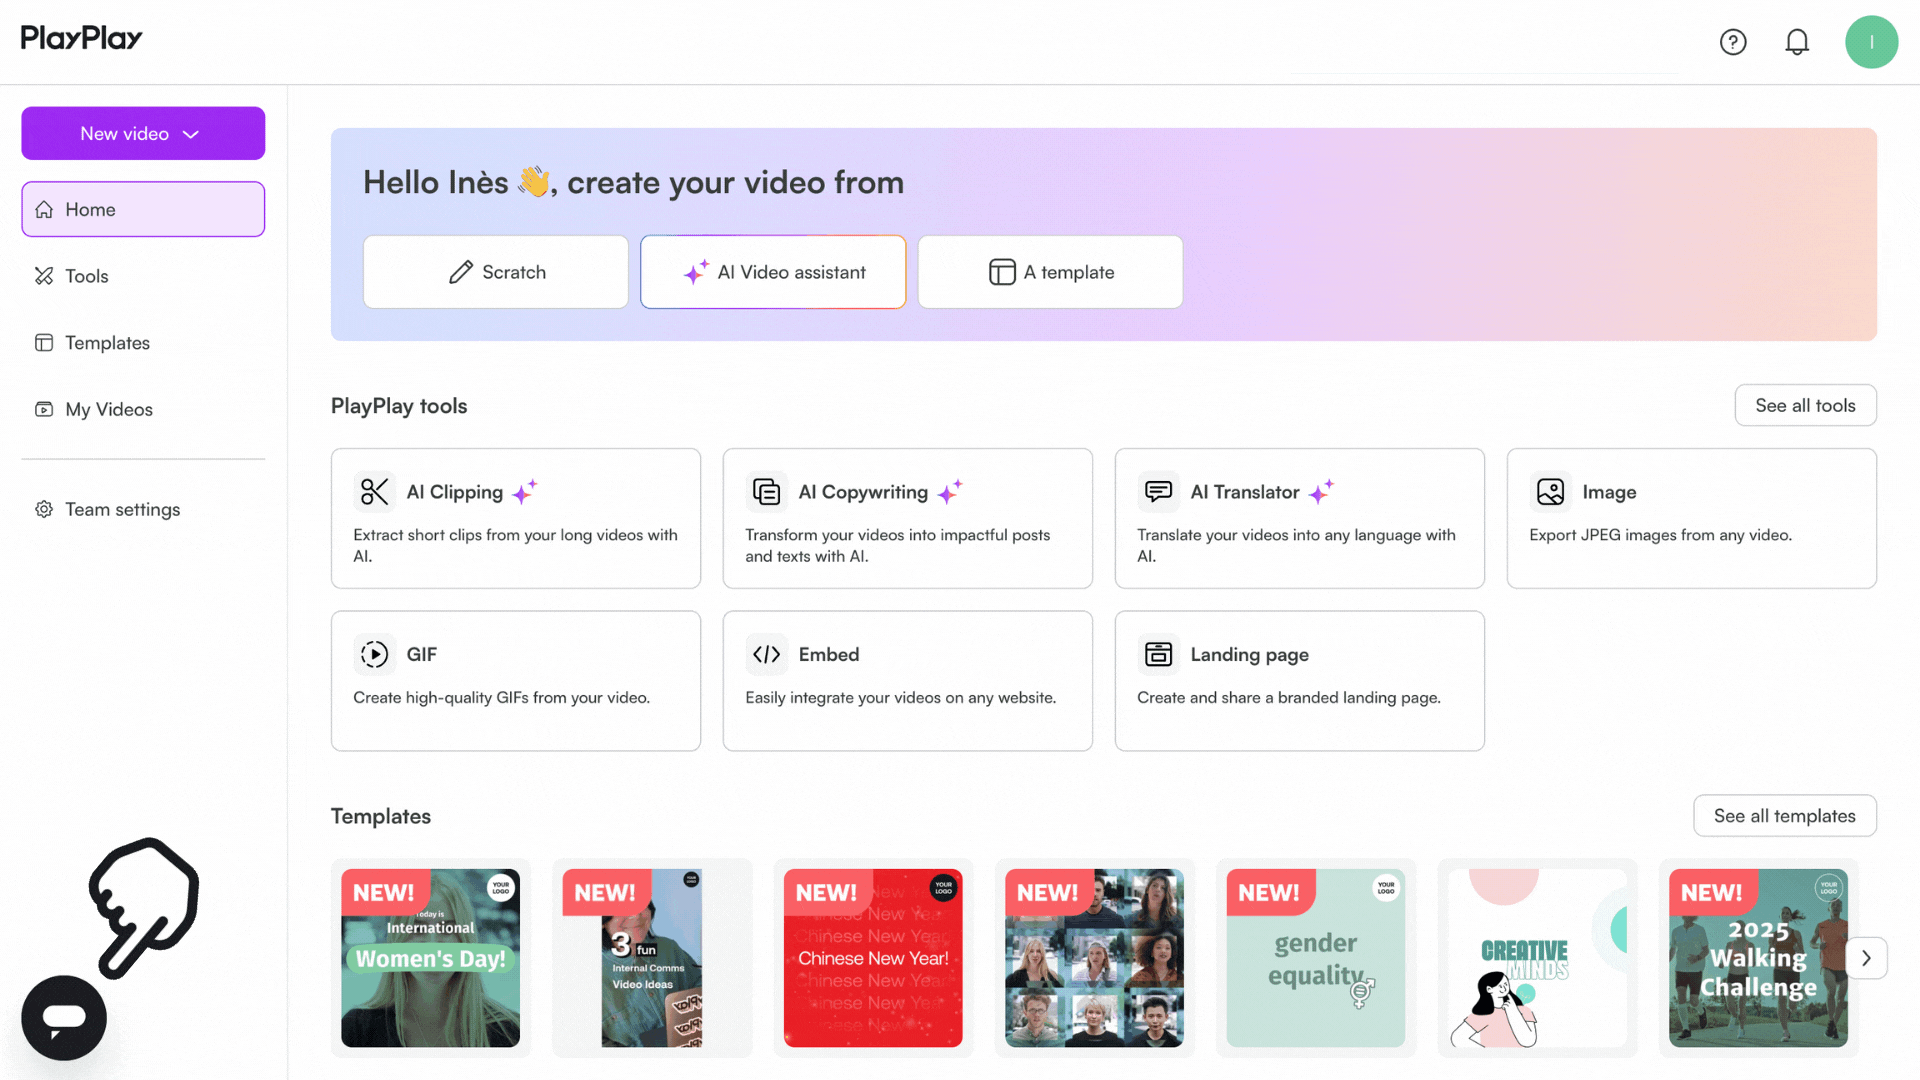Open the GIF tool title

(421, 654)
